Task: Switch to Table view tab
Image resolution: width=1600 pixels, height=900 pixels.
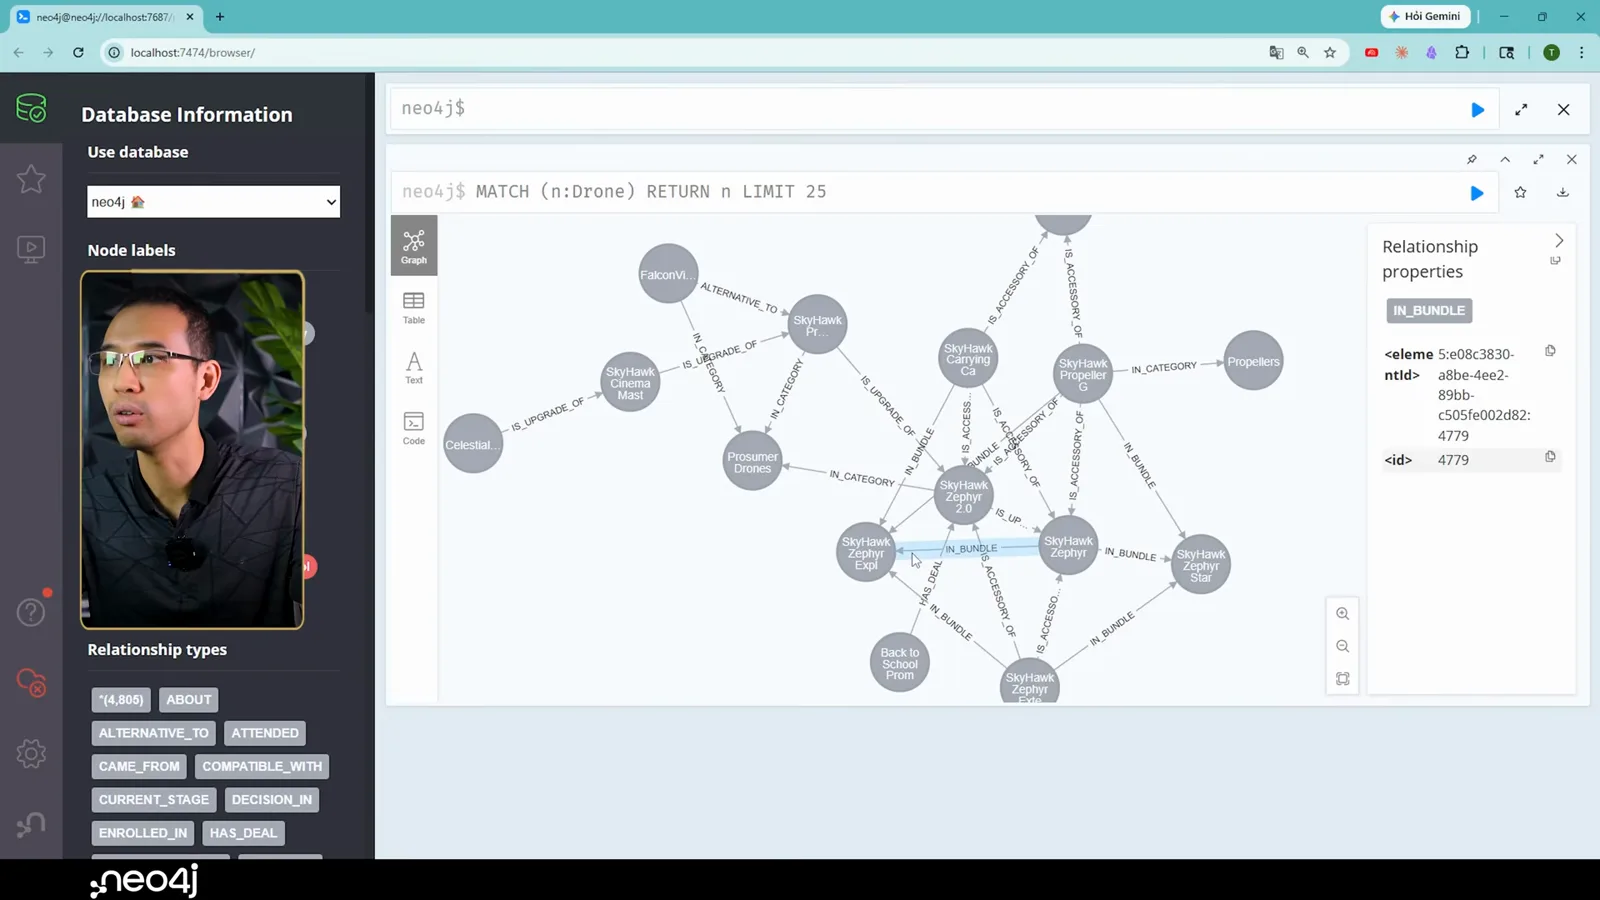Action: [414, 307]
